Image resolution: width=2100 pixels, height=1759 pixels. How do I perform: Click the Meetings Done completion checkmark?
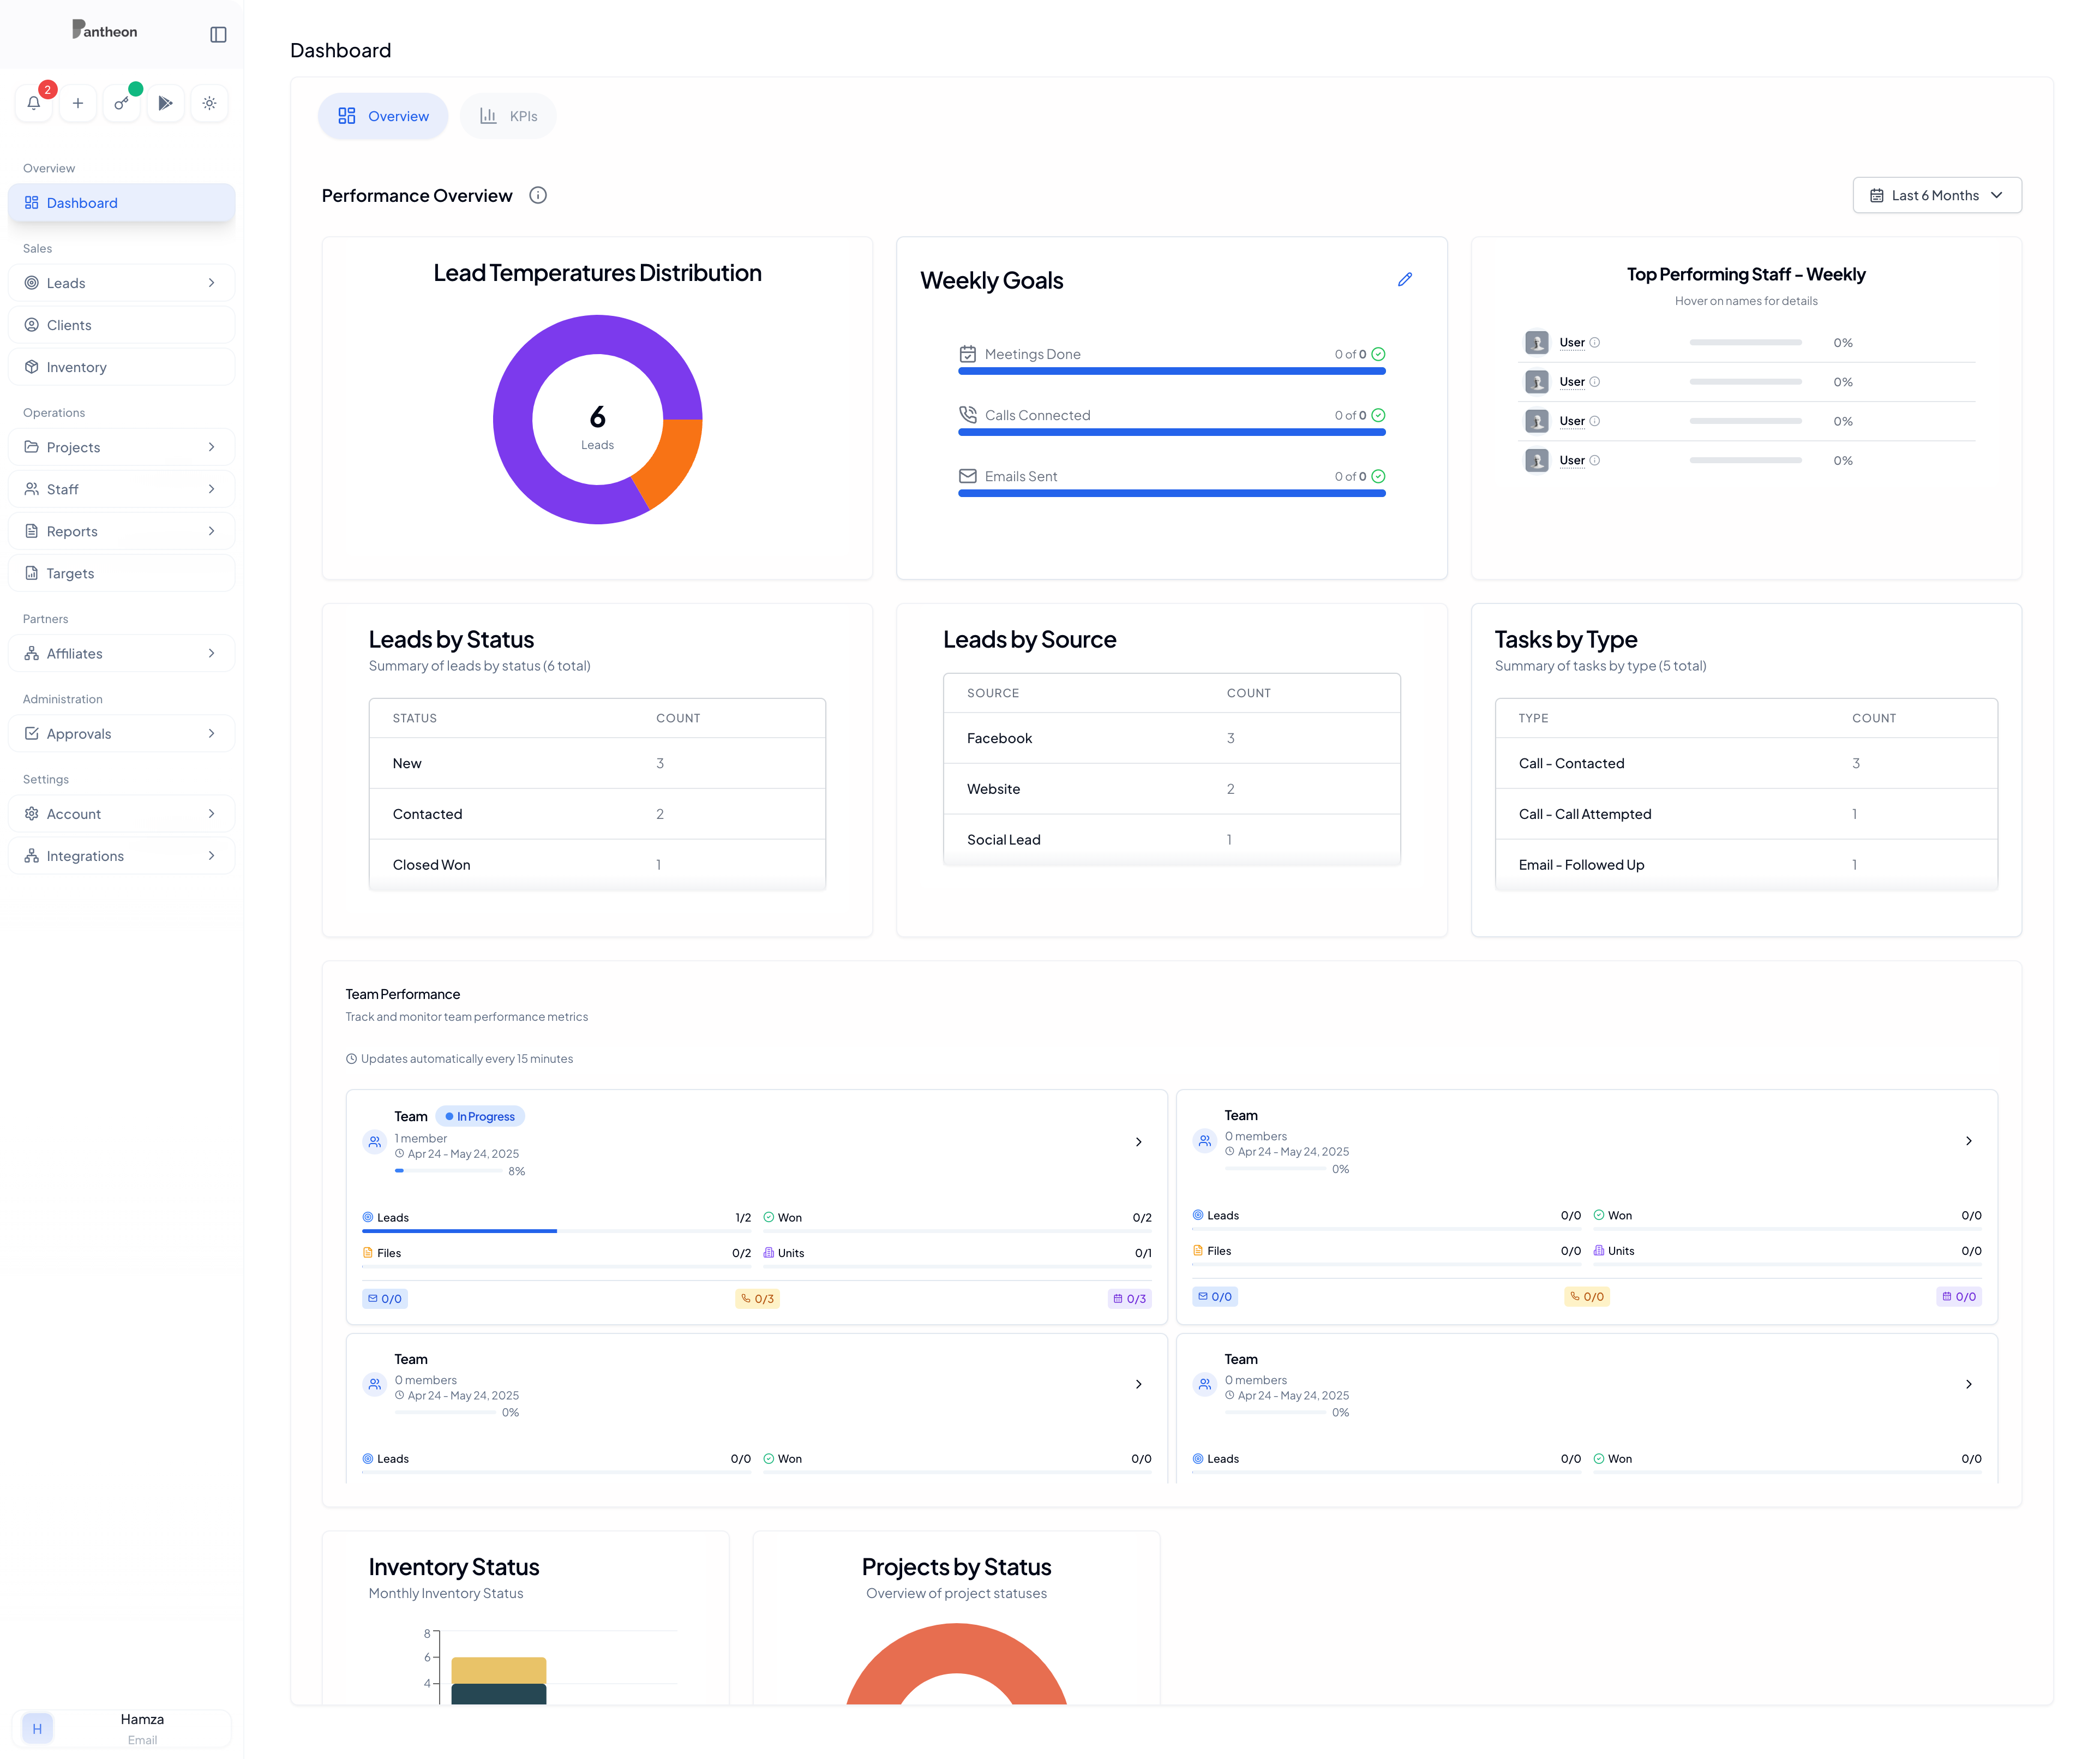point(1378,353)
